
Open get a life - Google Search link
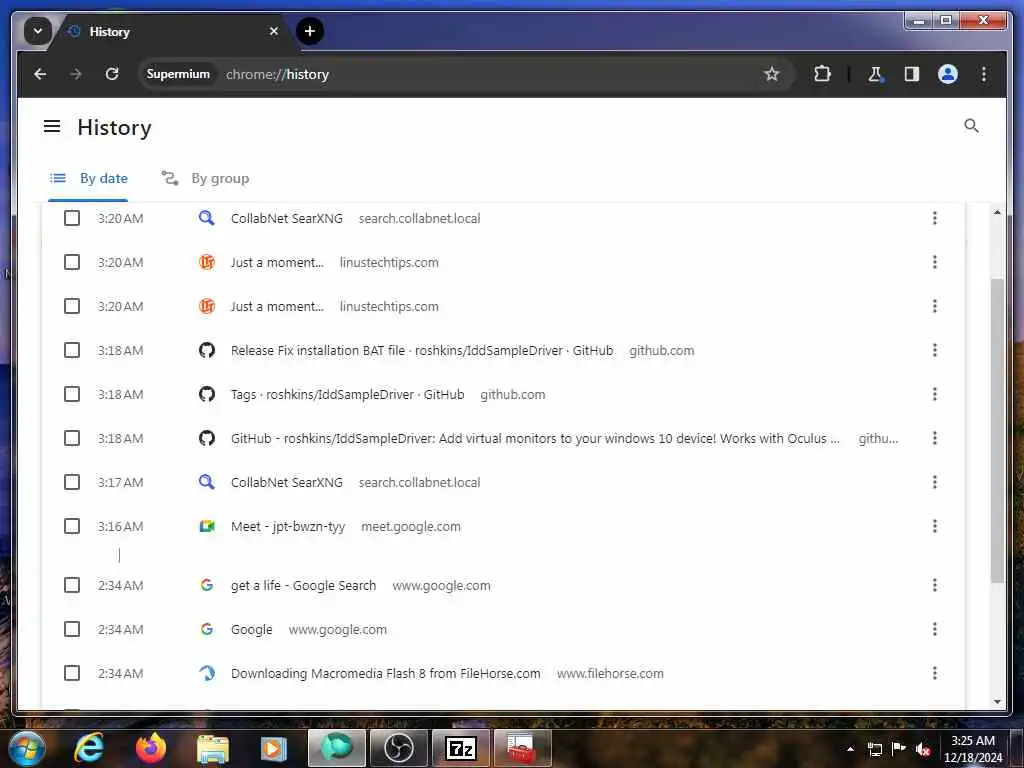coord(304,585)
